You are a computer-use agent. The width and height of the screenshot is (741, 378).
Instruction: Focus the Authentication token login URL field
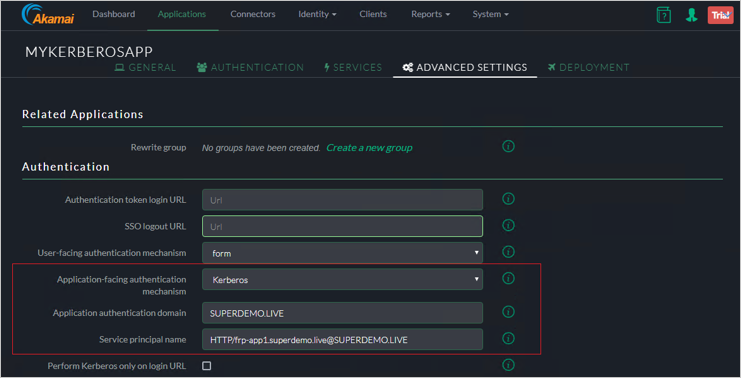click(x=343, y=200)
